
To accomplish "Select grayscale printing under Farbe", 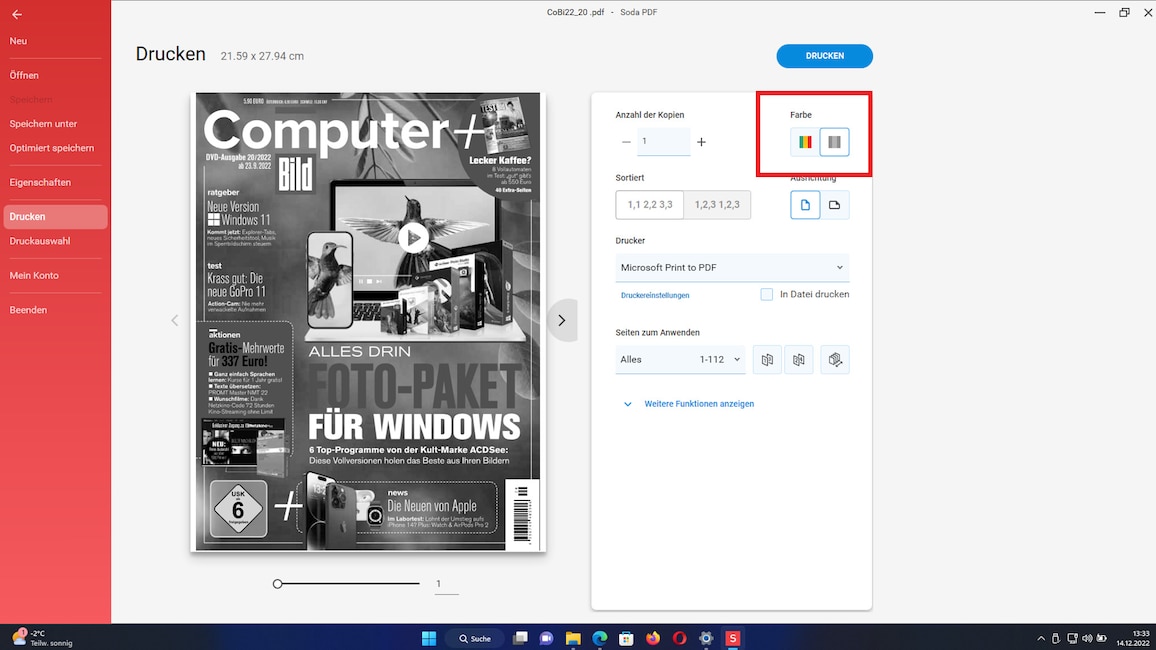I will coord(834,141).
